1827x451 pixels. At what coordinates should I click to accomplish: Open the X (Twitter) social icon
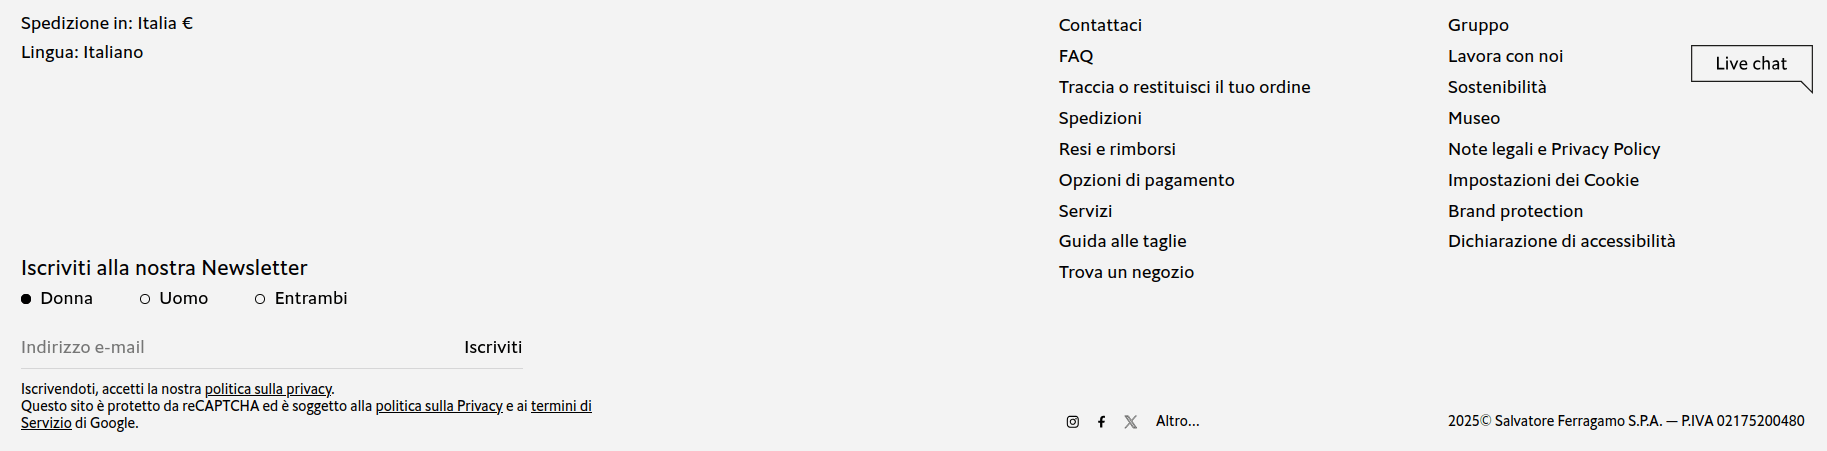pyautogui.click(x=1130, y=422)
